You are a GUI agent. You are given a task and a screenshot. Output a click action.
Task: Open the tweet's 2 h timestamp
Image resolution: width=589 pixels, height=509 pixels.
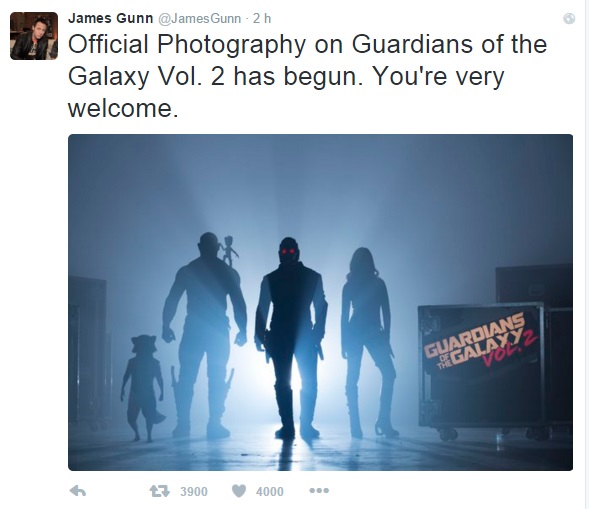262,18
